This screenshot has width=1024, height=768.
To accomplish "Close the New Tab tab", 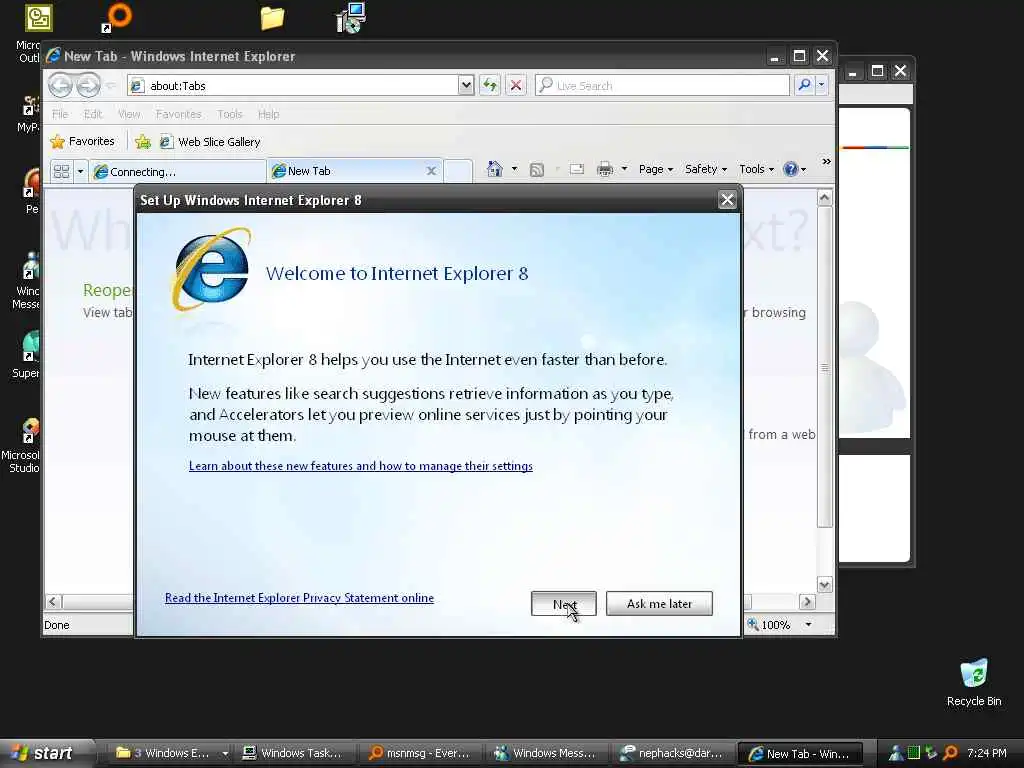I will [431, 171].
